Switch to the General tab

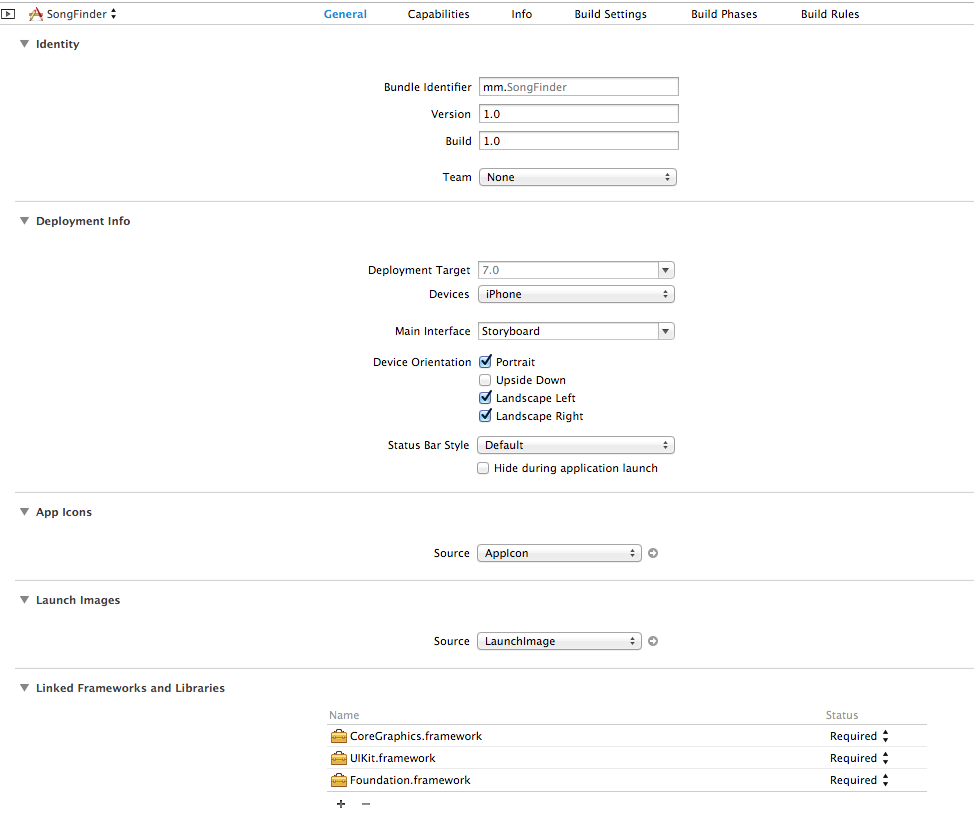[x=345, y=14]
